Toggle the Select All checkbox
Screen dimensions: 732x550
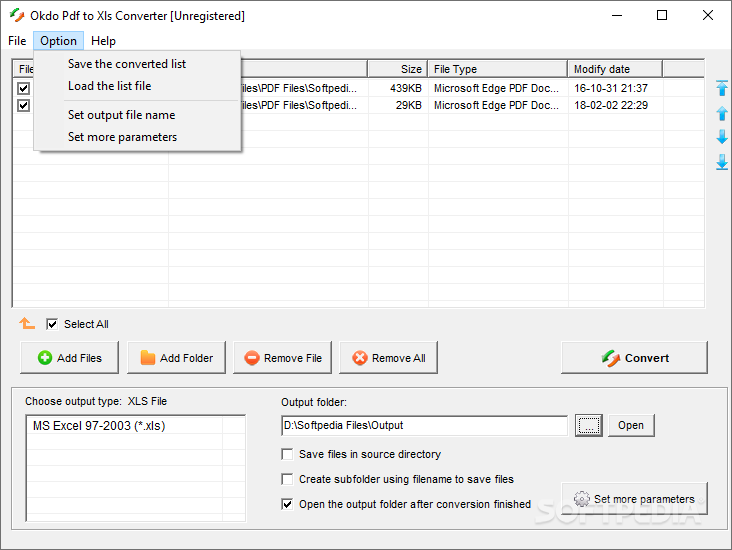click(x=52, y=324)
